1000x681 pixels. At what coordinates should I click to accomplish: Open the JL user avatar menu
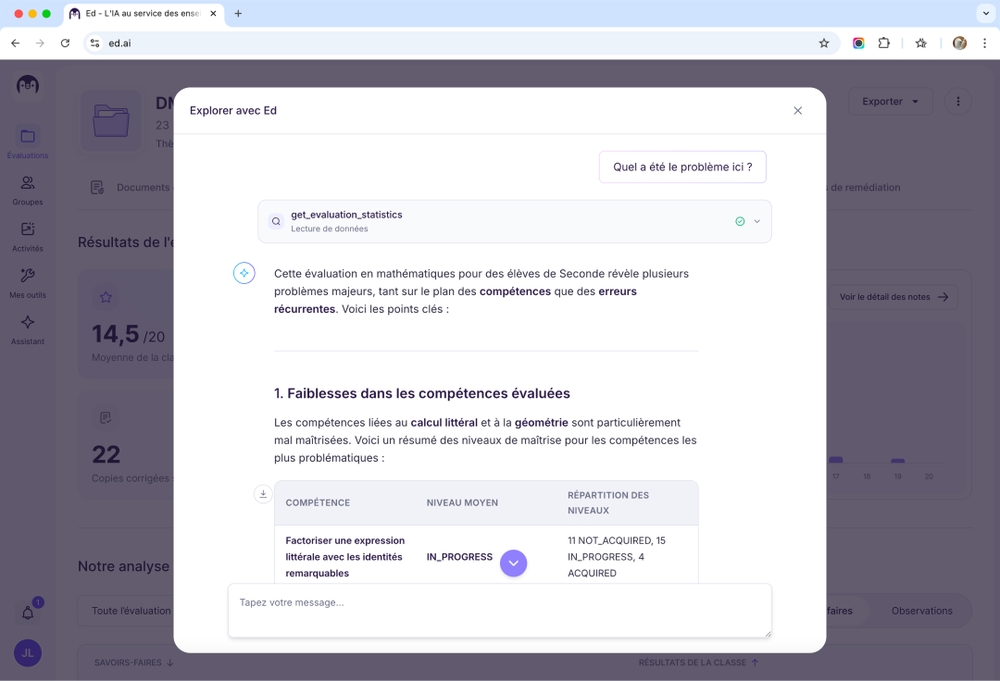coord(27,653)
